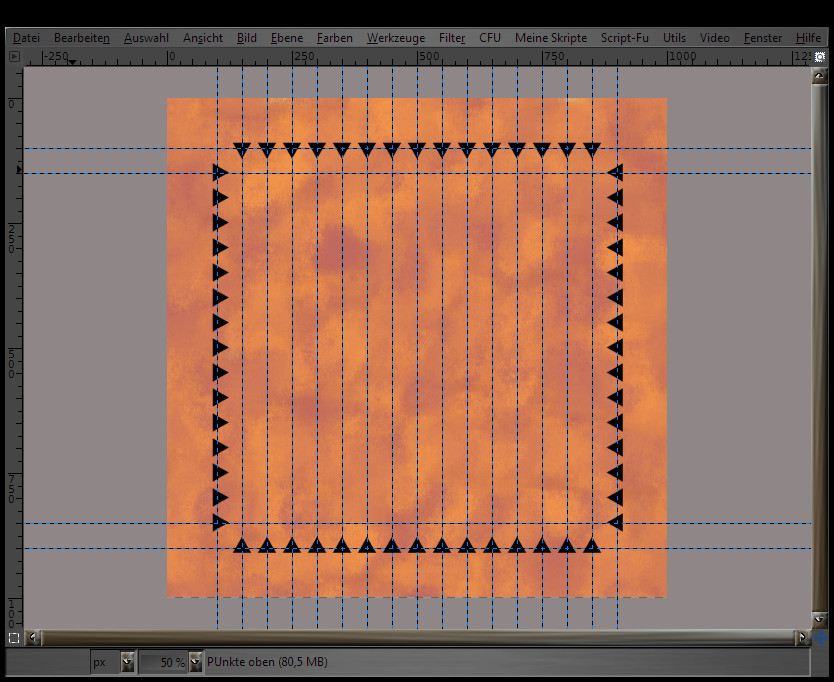Click the horizontal scrollbar left arrow

click(35, 637)
